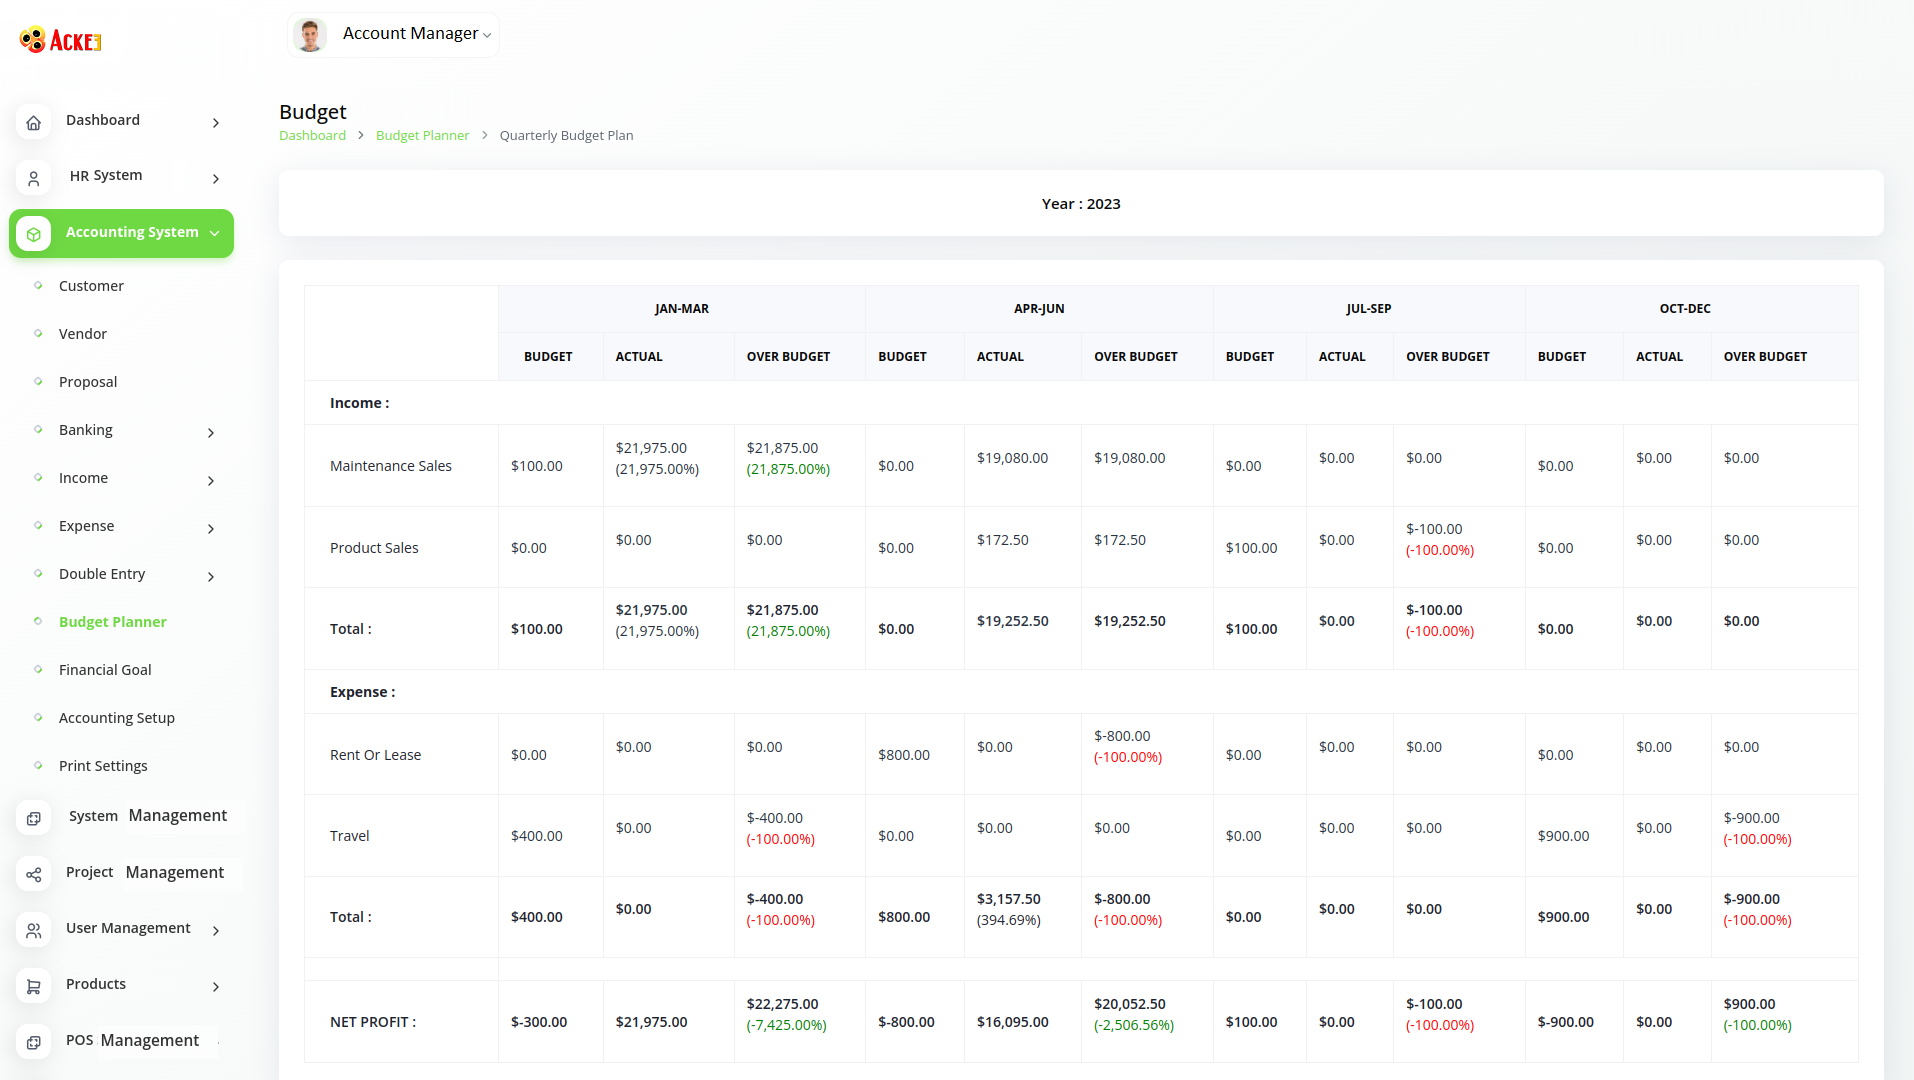Open the Proposal menu item
Screen dimensions: 1914x1080
pyautogui.click(x=88, y=382)
